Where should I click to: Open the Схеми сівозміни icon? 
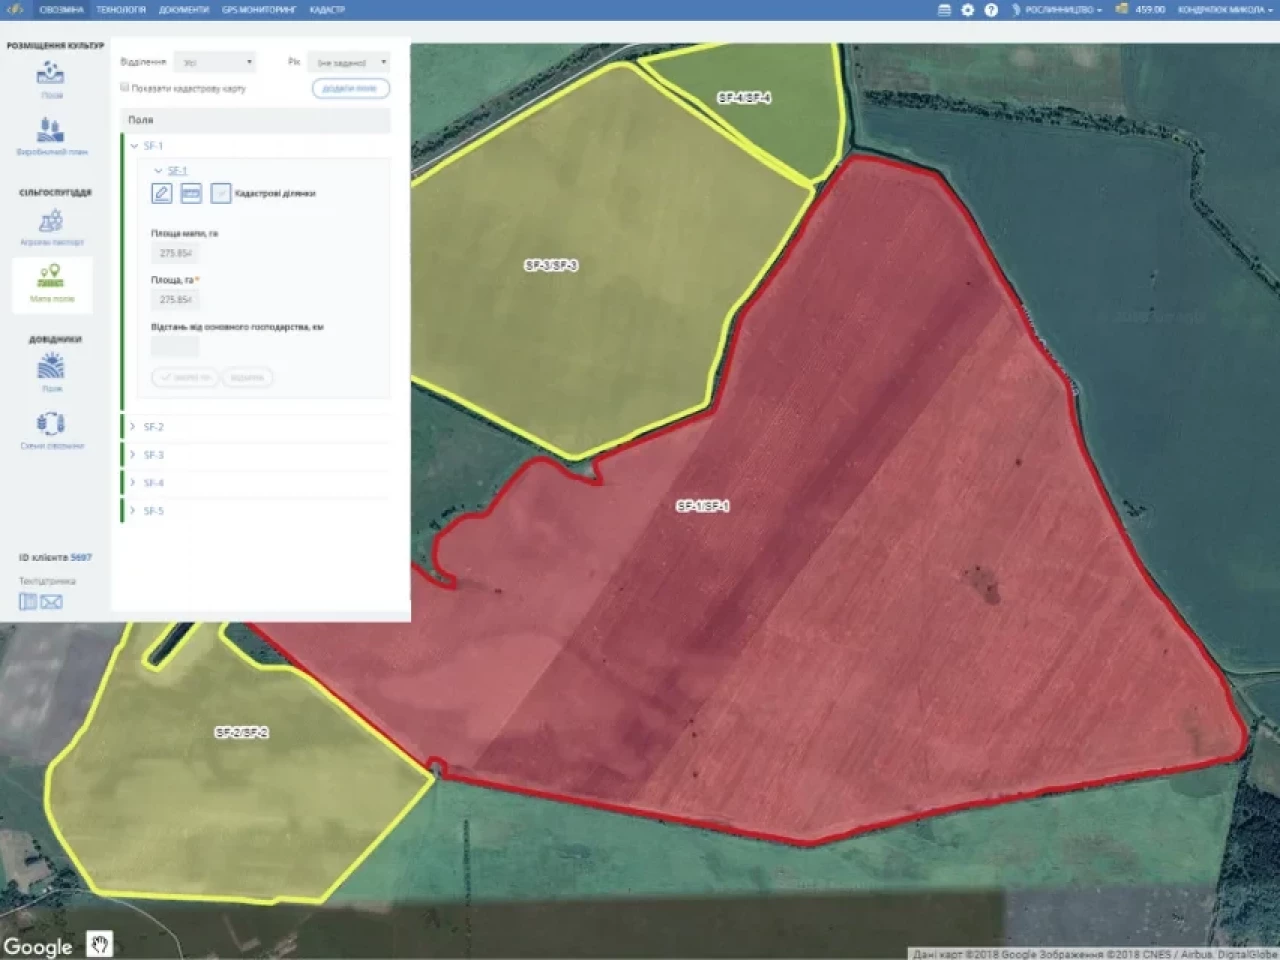[51, 424]
